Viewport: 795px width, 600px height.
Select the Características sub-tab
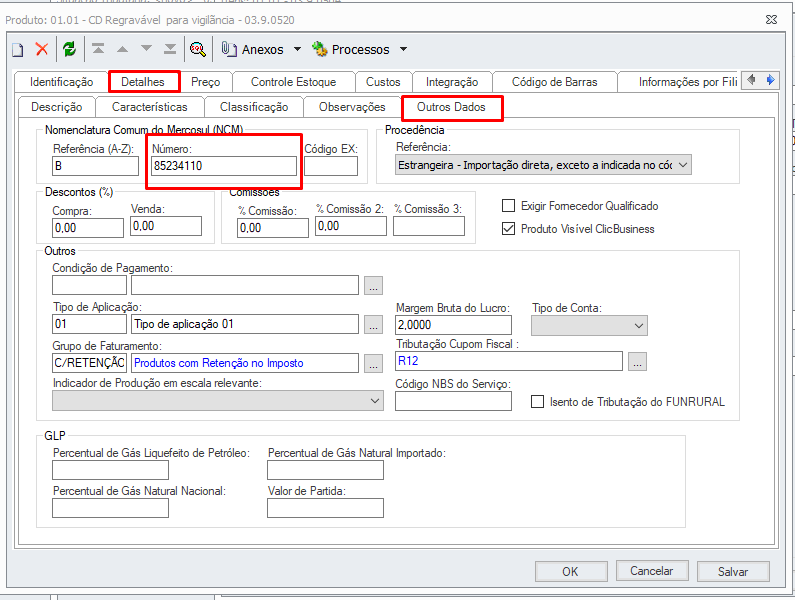tap(150, 107)
